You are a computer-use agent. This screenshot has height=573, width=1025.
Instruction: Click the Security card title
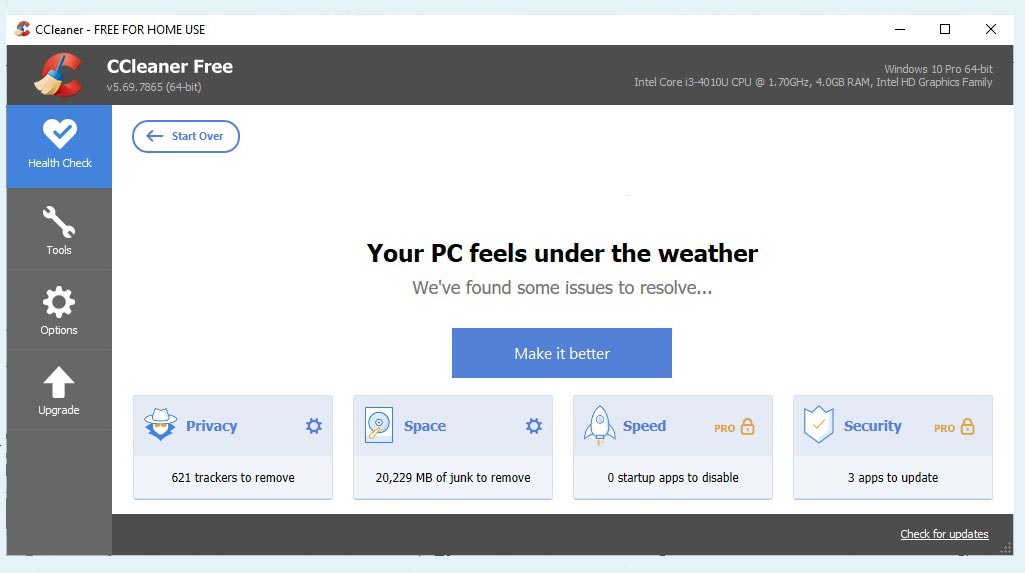pyautogui.click(x=872, y=426)
